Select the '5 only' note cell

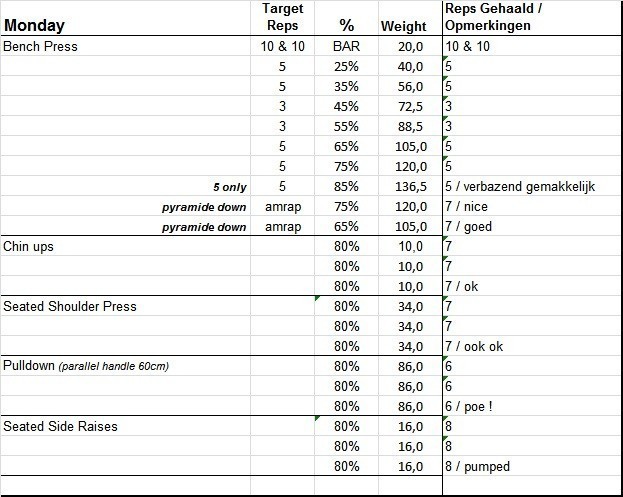tap(229, 187)
